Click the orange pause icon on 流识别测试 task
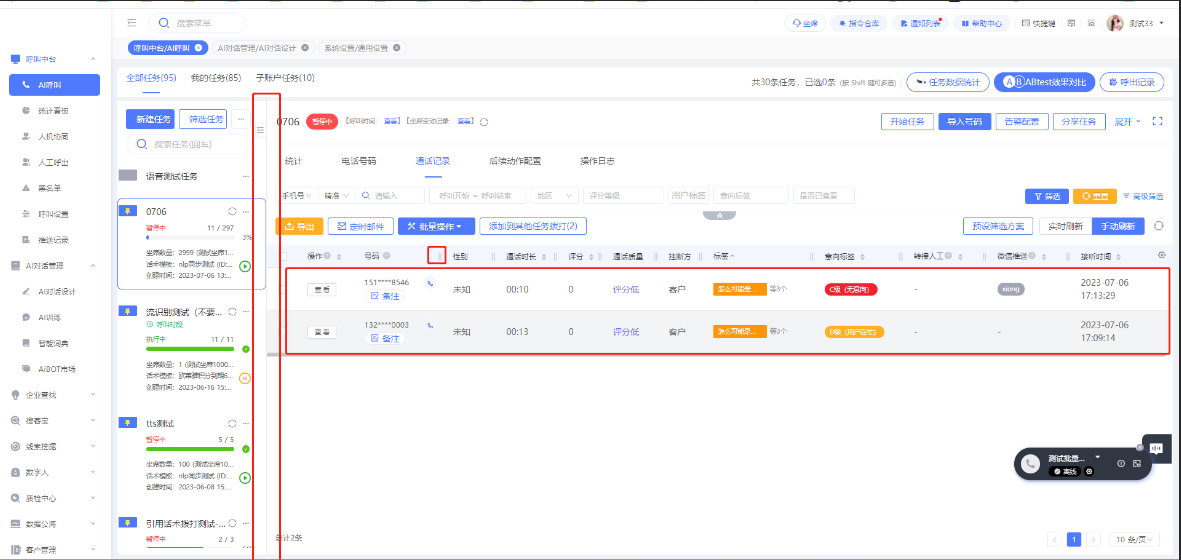 pyautogui.click(x=245, y=378)
